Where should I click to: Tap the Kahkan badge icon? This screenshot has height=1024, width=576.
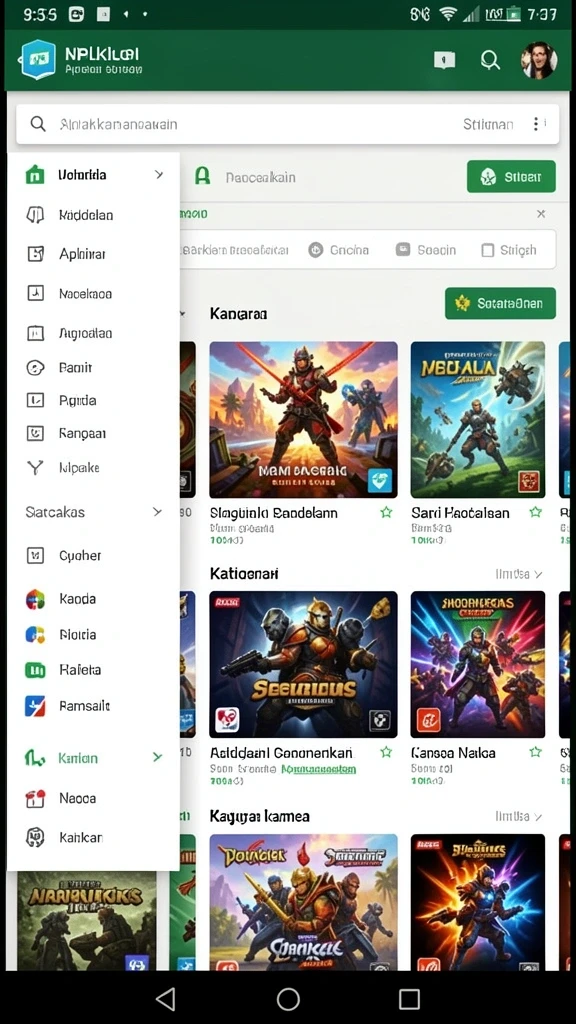pos(35,837)
